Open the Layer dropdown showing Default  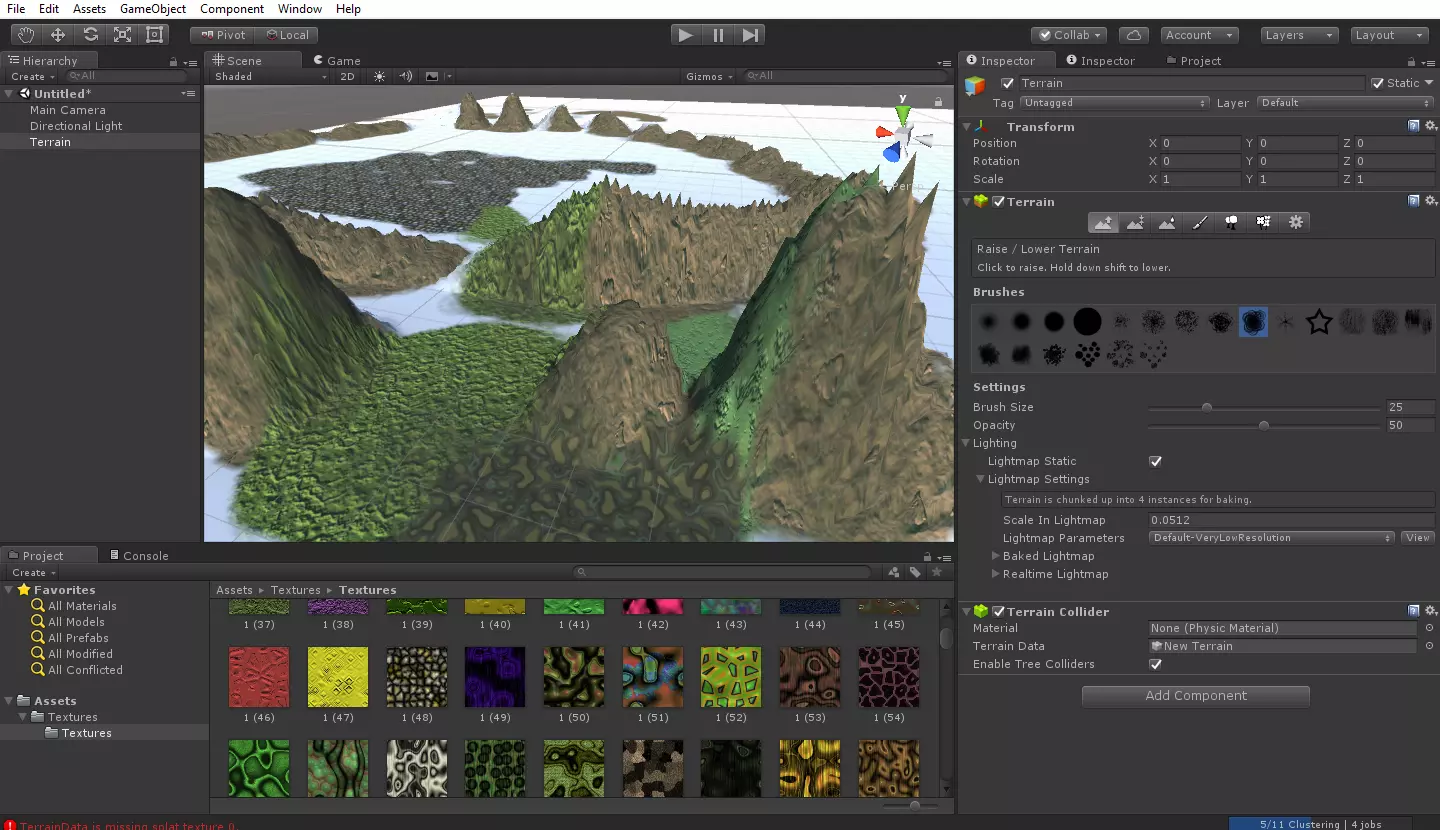(x=1345, y=103)
